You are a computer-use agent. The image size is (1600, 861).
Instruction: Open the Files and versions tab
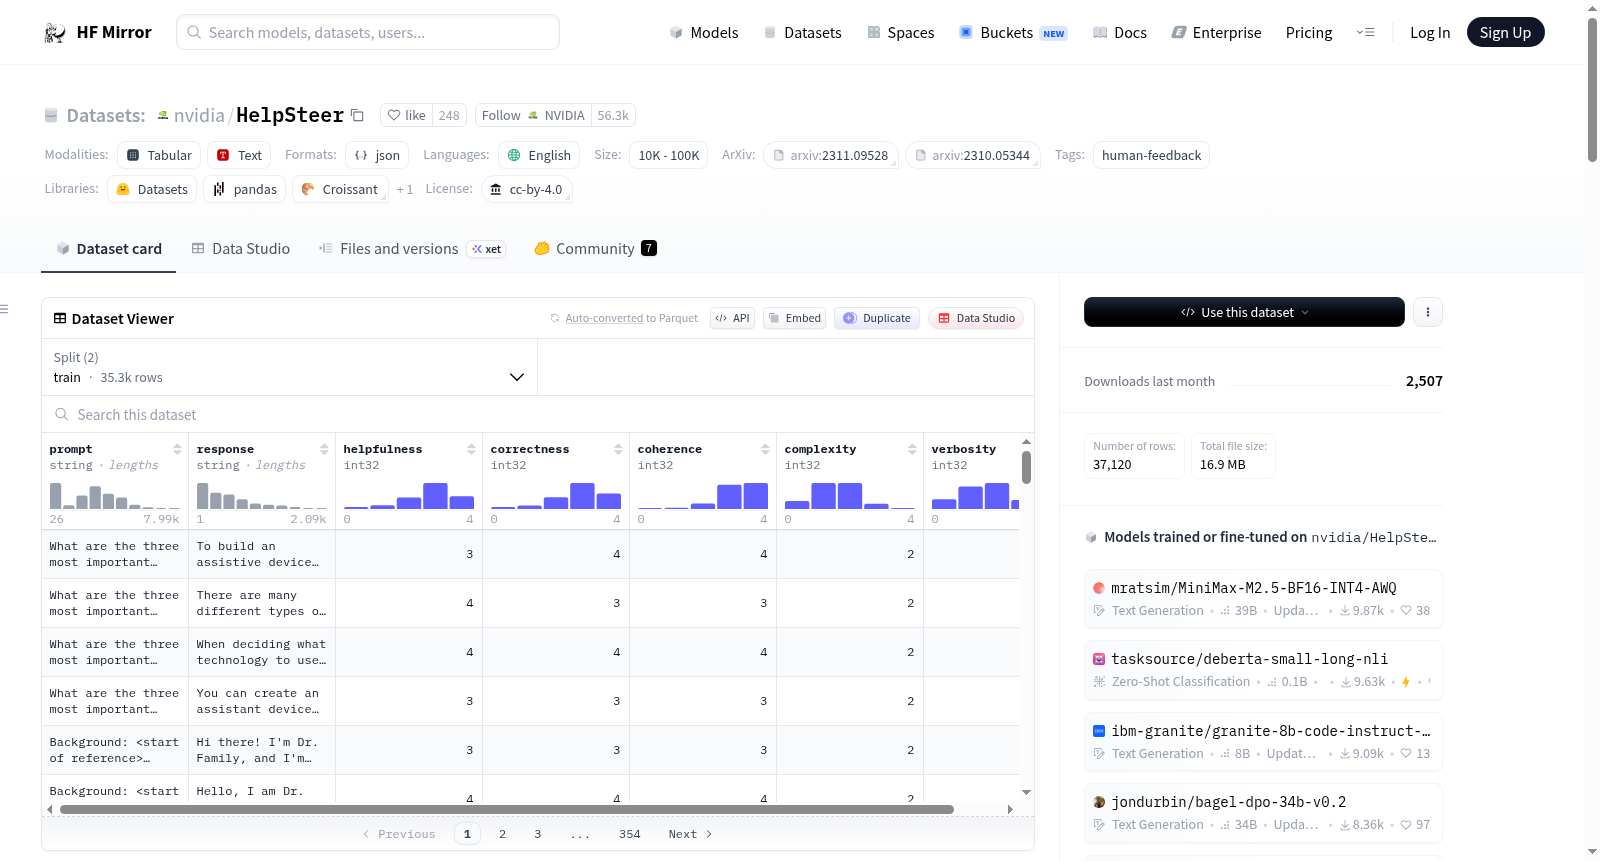tap(412, 249)
